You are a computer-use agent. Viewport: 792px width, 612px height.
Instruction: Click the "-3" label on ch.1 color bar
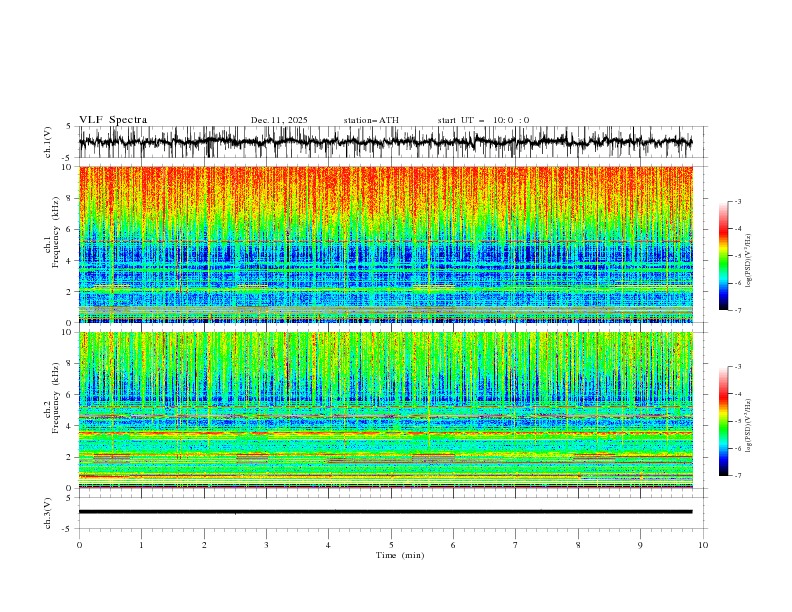tap(737, 201)
